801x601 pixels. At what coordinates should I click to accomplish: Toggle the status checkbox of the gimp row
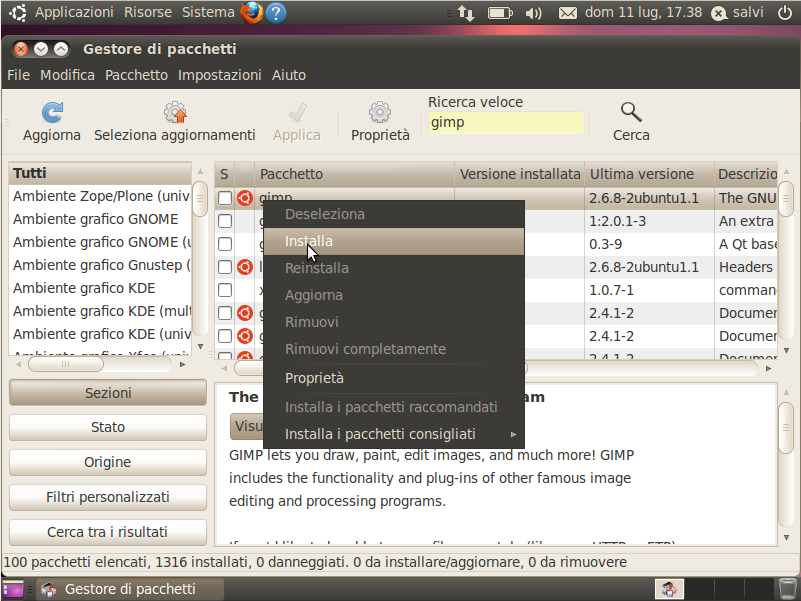pyautogui.click(x=225, y=198)
